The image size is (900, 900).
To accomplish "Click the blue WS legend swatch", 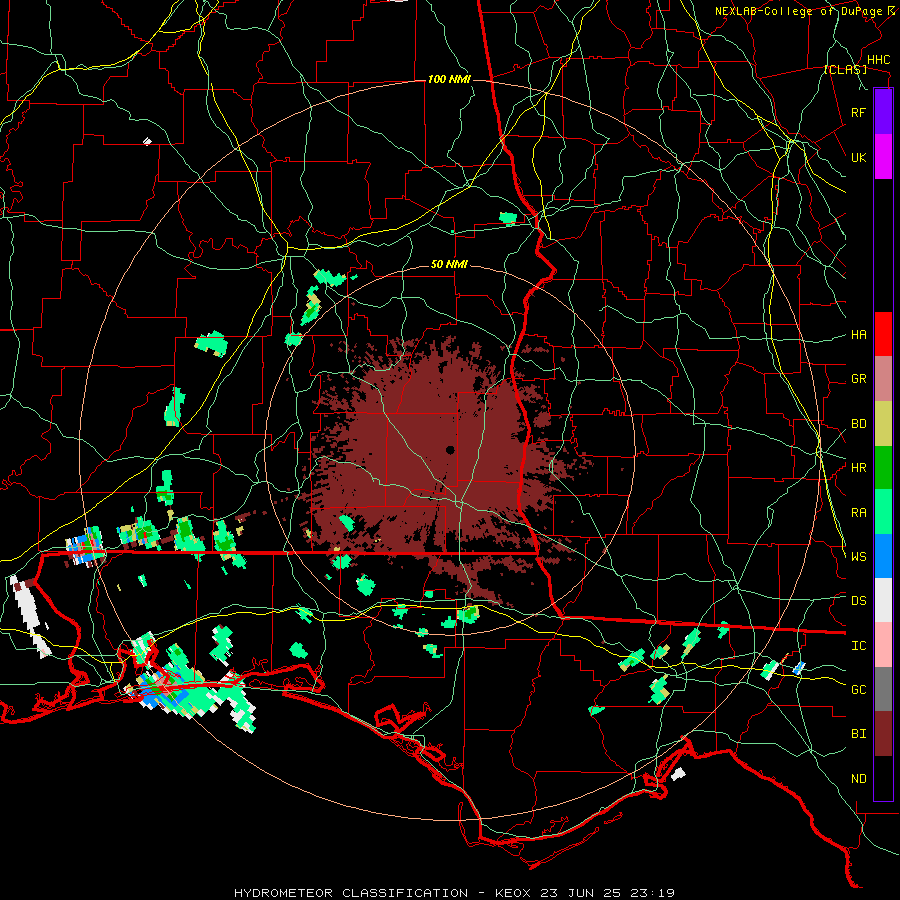I will tap(883, 556).
